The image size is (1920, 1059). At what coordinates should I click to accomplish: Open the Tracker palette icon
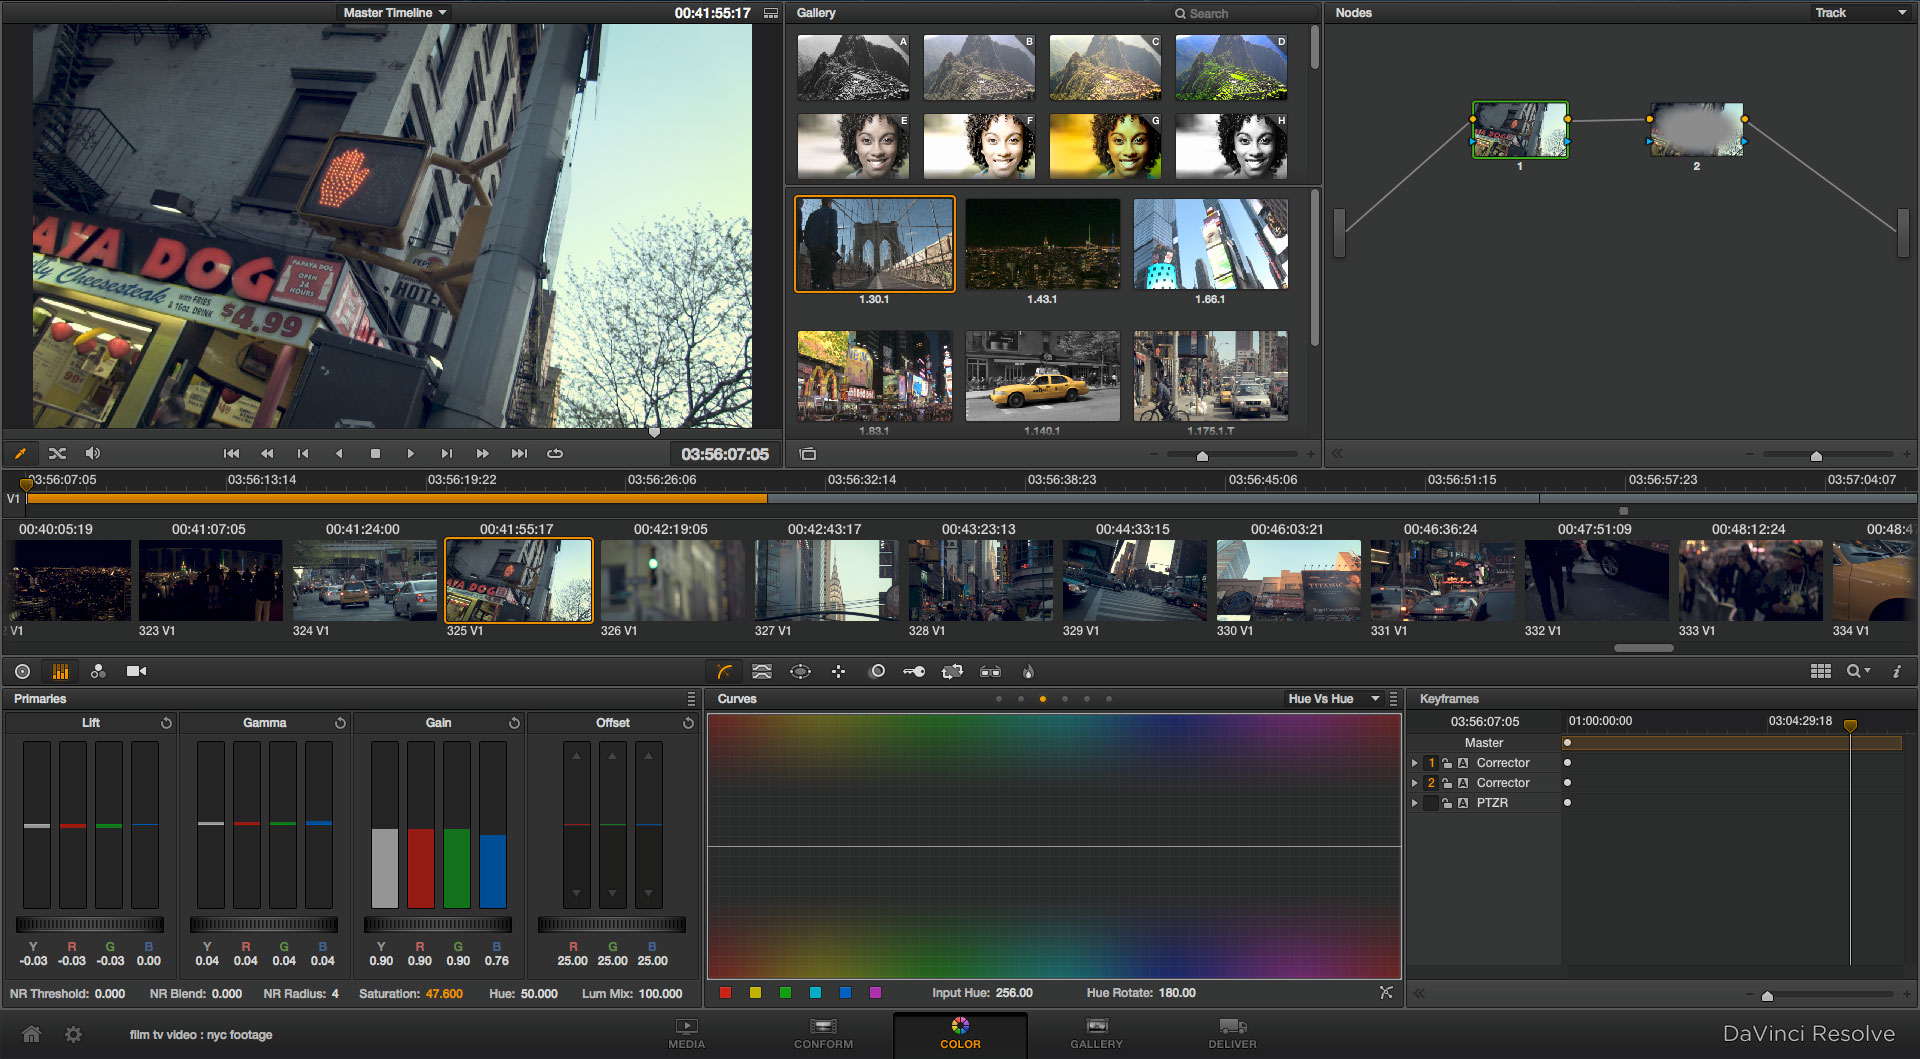coord(838,672)
